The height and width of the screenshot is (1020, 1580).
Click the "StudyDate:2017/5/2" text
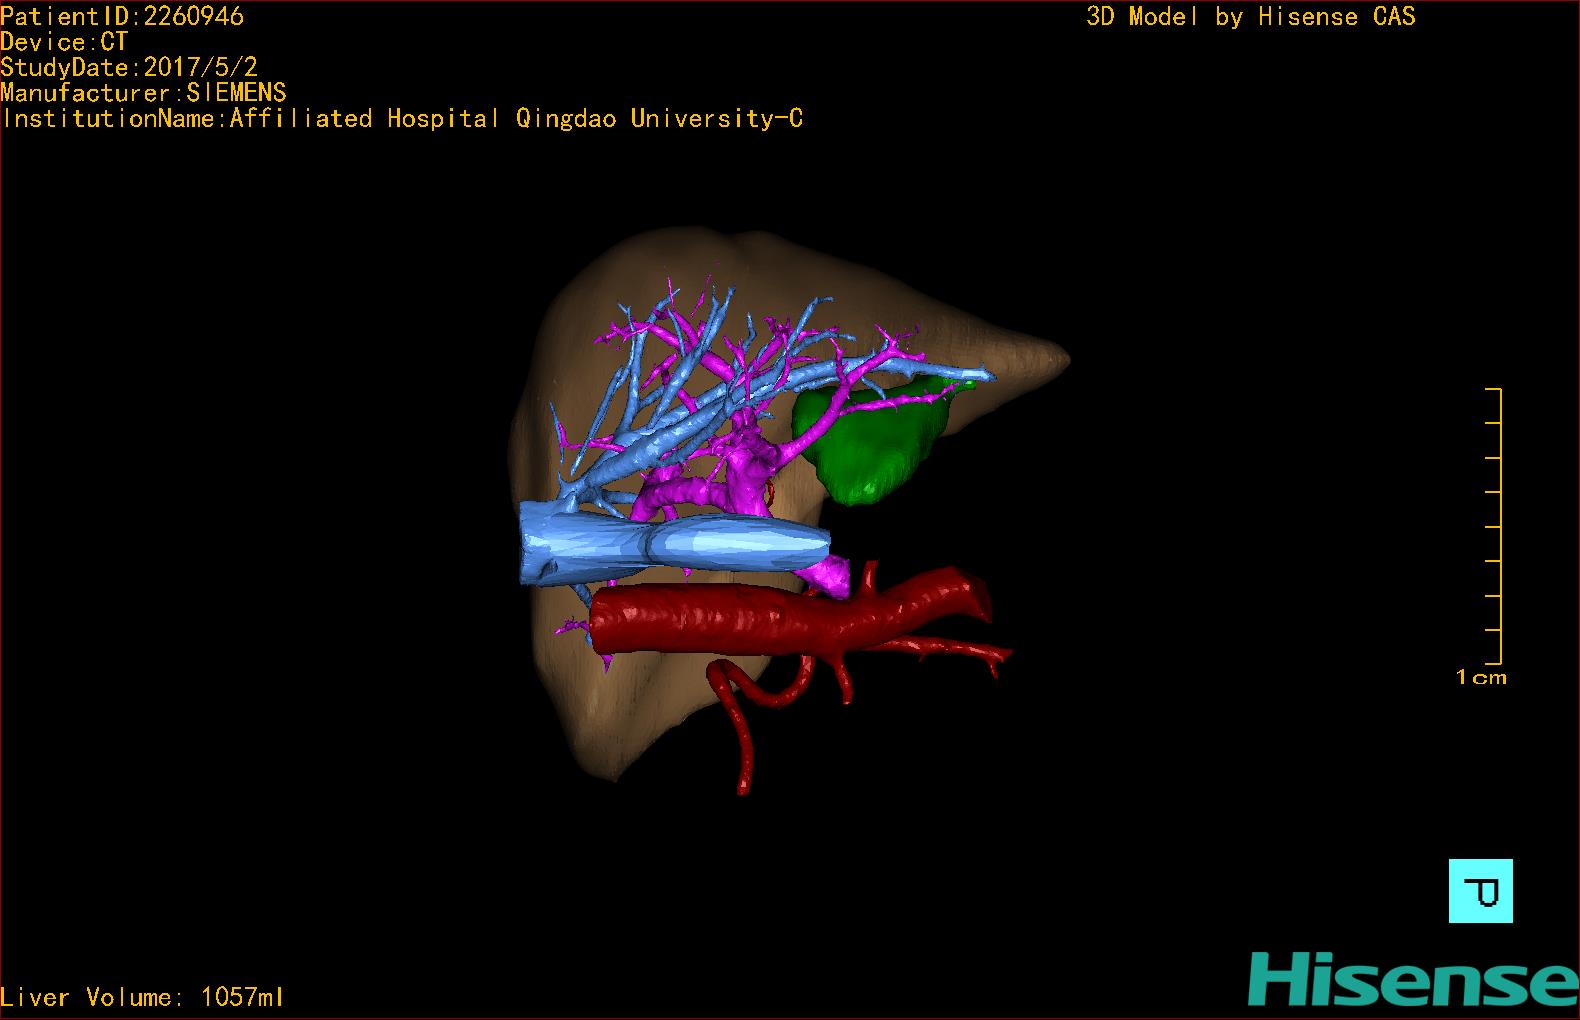[129, 67]
